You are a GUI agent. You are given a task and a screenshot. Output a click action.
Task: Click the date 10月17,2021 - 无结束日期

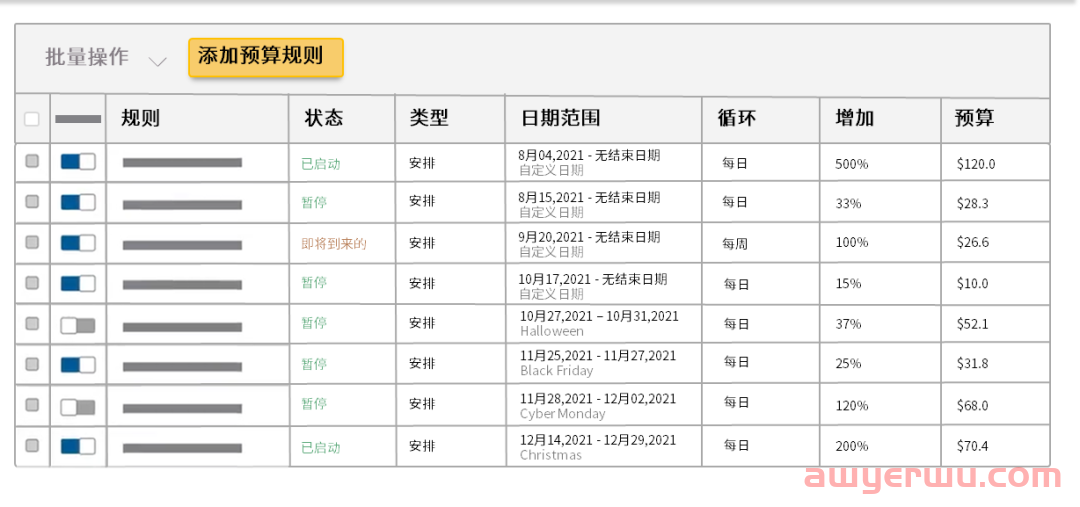click(592, 280)
